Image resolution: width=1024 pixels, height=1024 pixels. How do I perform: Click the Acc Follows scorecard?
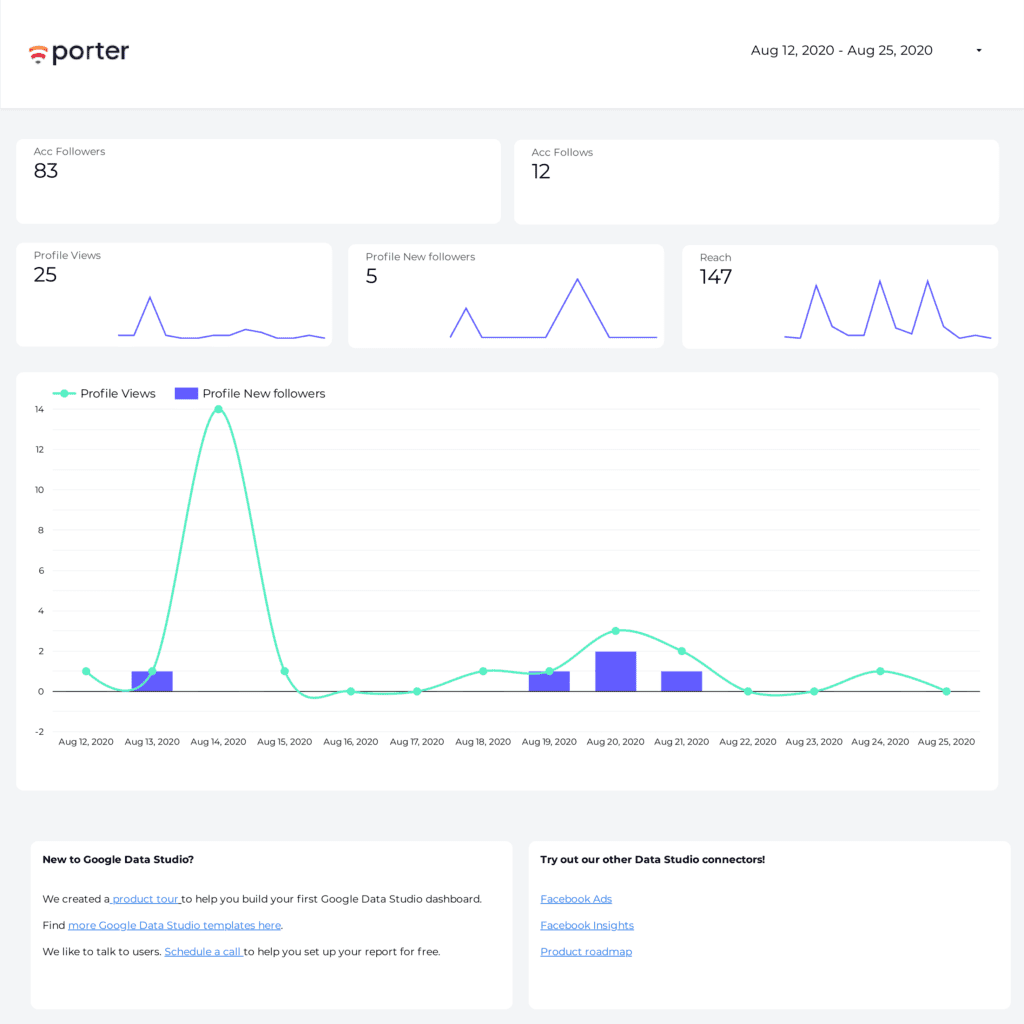(x=756, y=182)
